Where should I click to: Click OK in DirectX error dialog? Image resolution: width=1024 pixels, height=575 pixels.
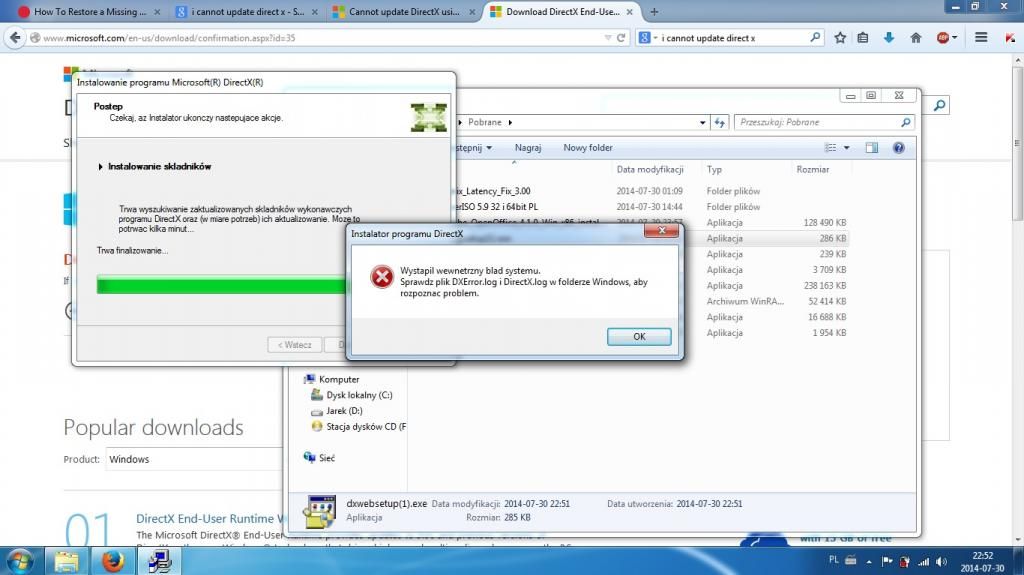click(x=639, y=337)
